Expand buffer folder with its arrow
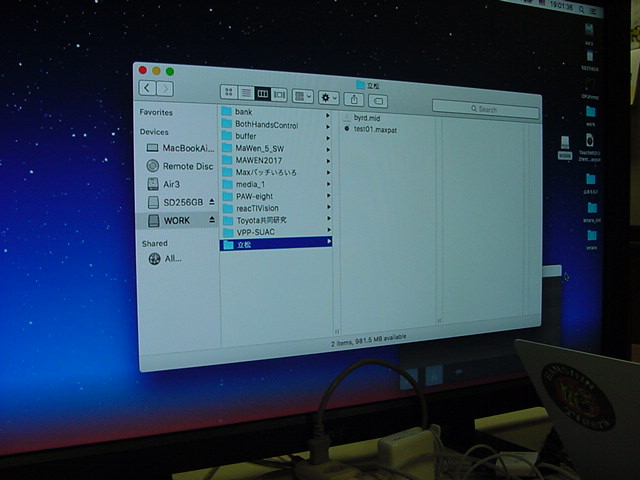This screenshot has height=480, width=640. tap(327, 138)
